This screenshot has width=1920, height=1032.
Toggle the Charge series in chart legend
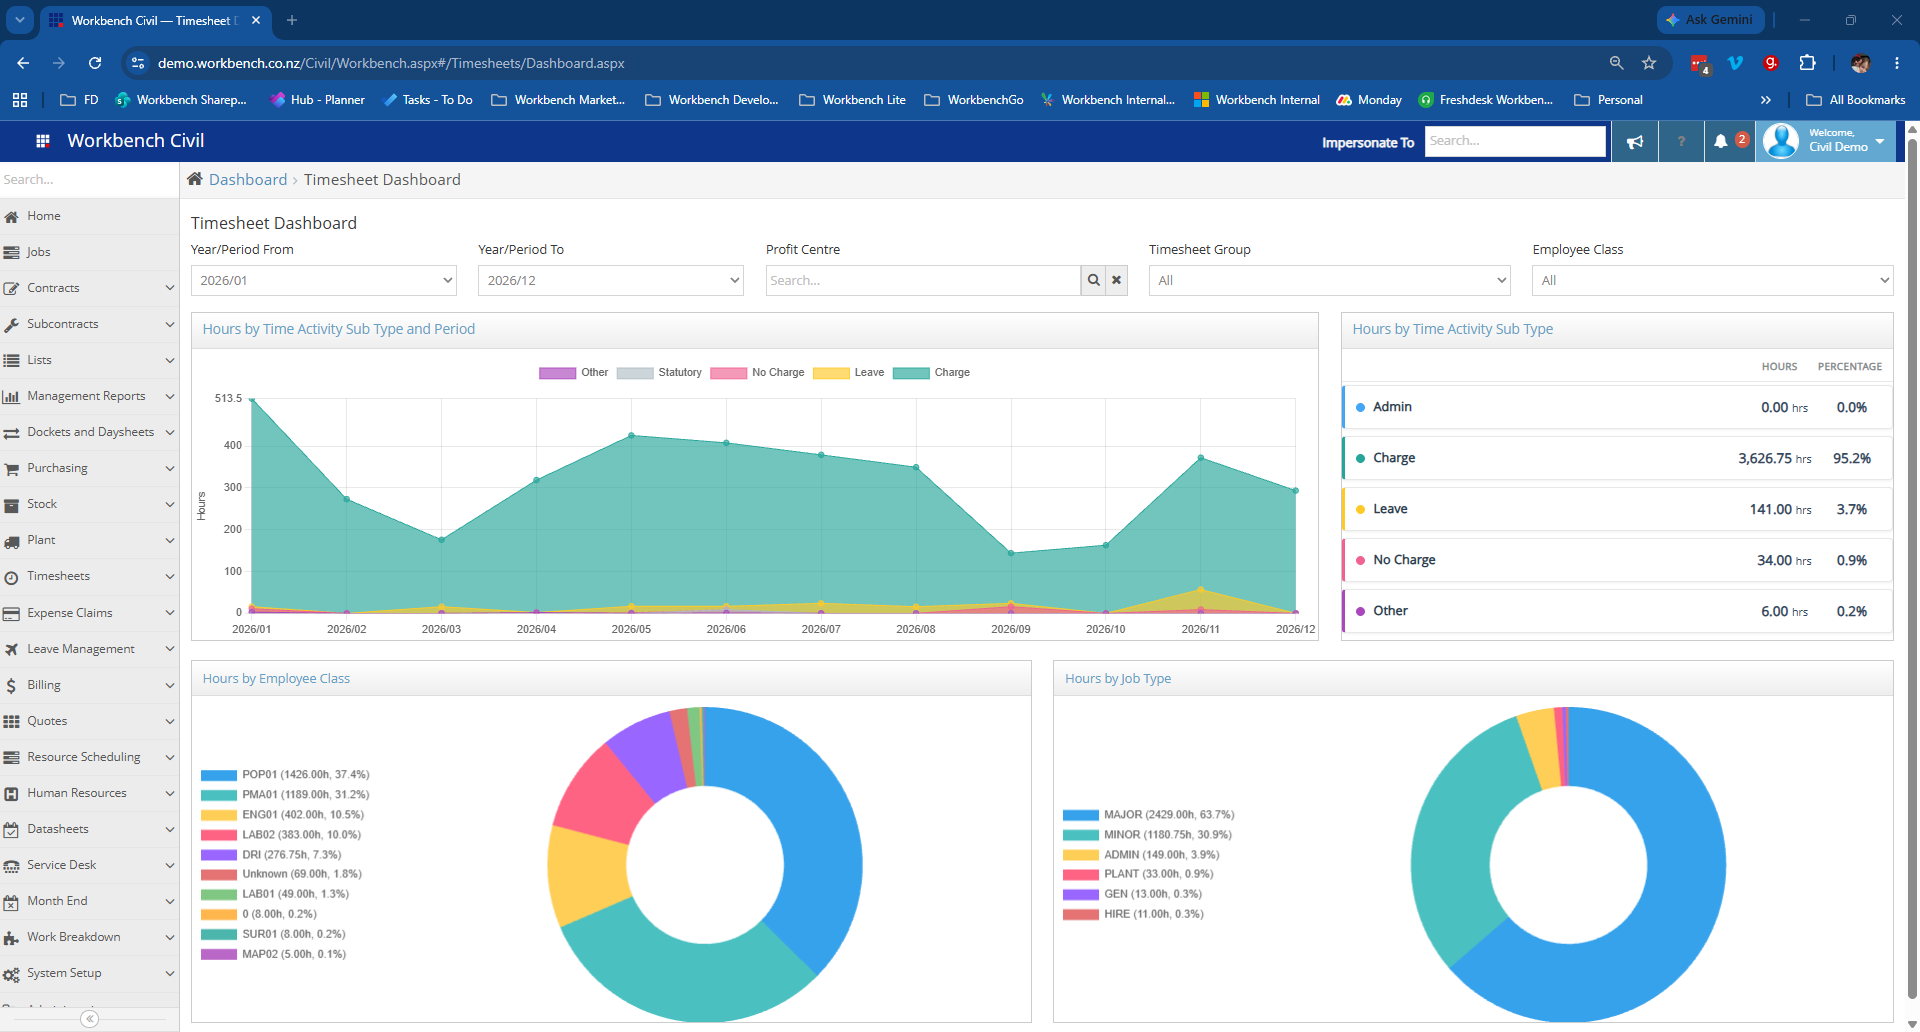[x=931, y=372]
